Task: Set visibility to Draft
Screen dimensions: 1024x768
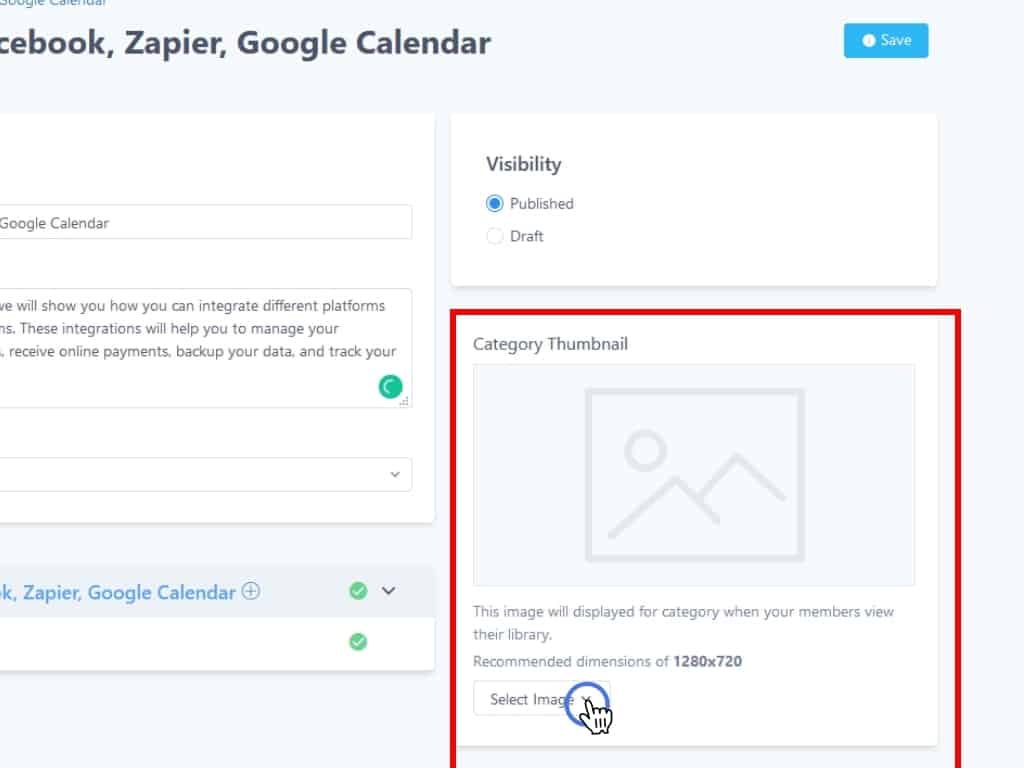Action: [x=494, y=237]
